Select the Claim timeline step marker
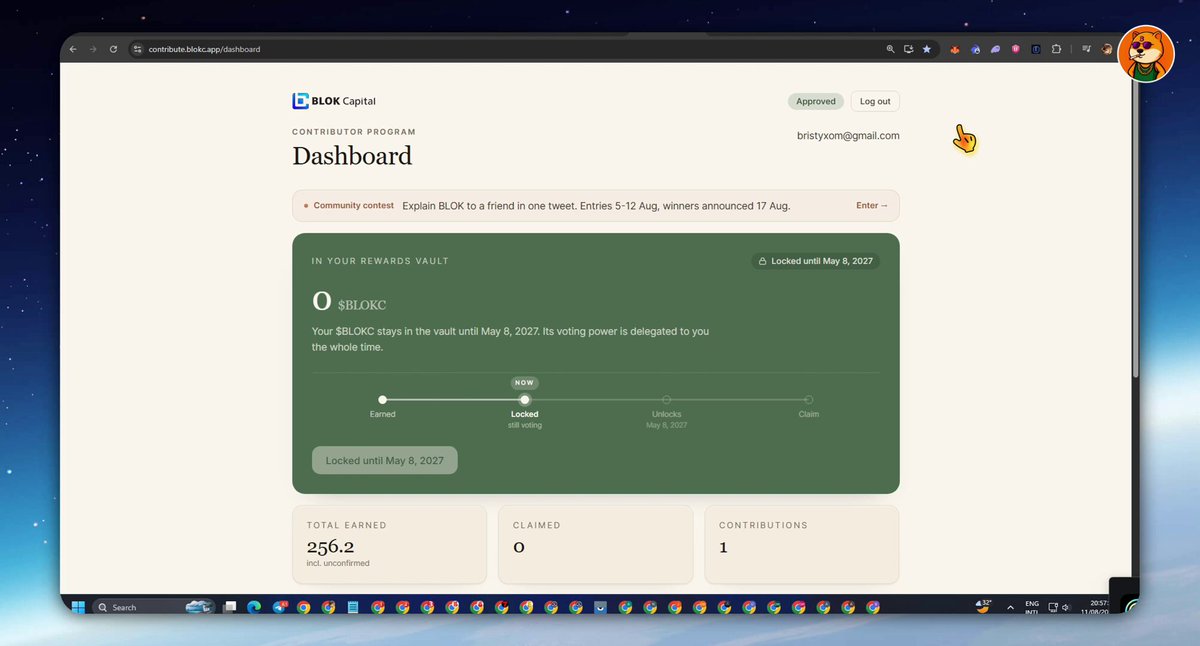The width and height of the screenshot is (1200, 646). point(809,400)
